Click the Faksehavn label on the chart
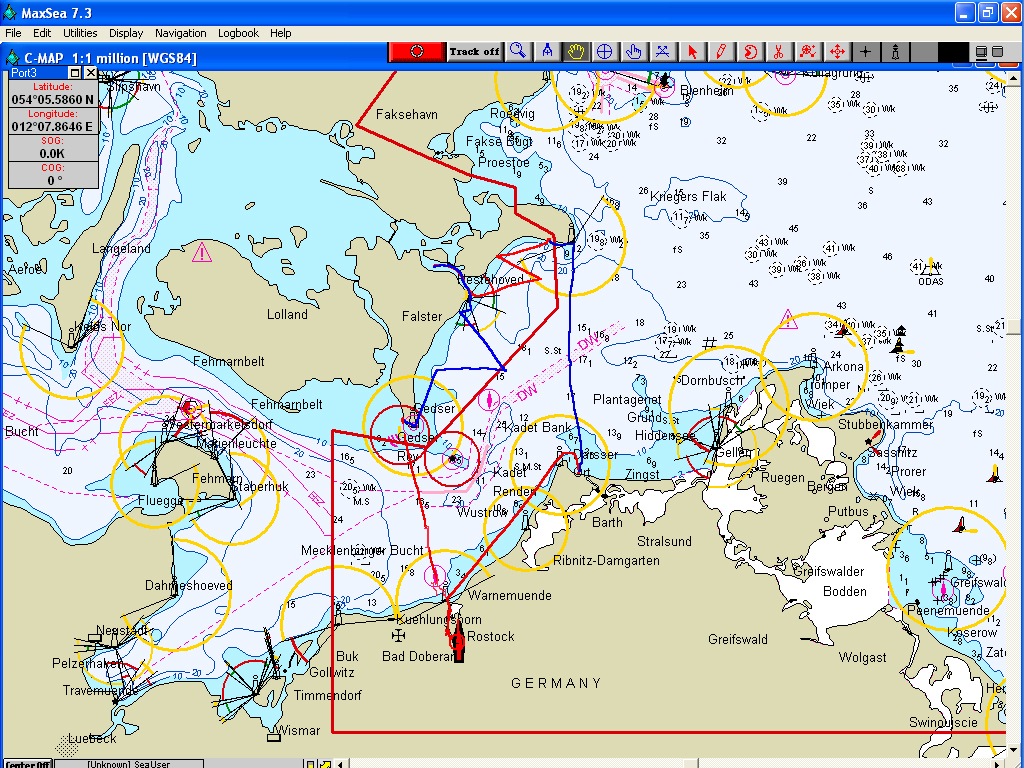 click(407, 114)
